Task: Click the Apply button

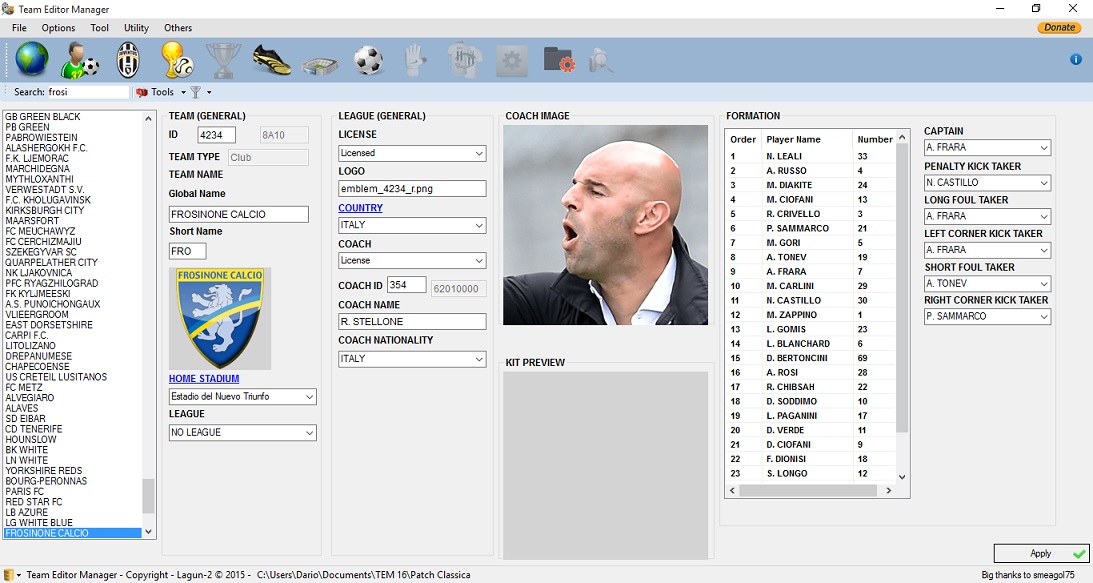Action: click(1041, 553)
